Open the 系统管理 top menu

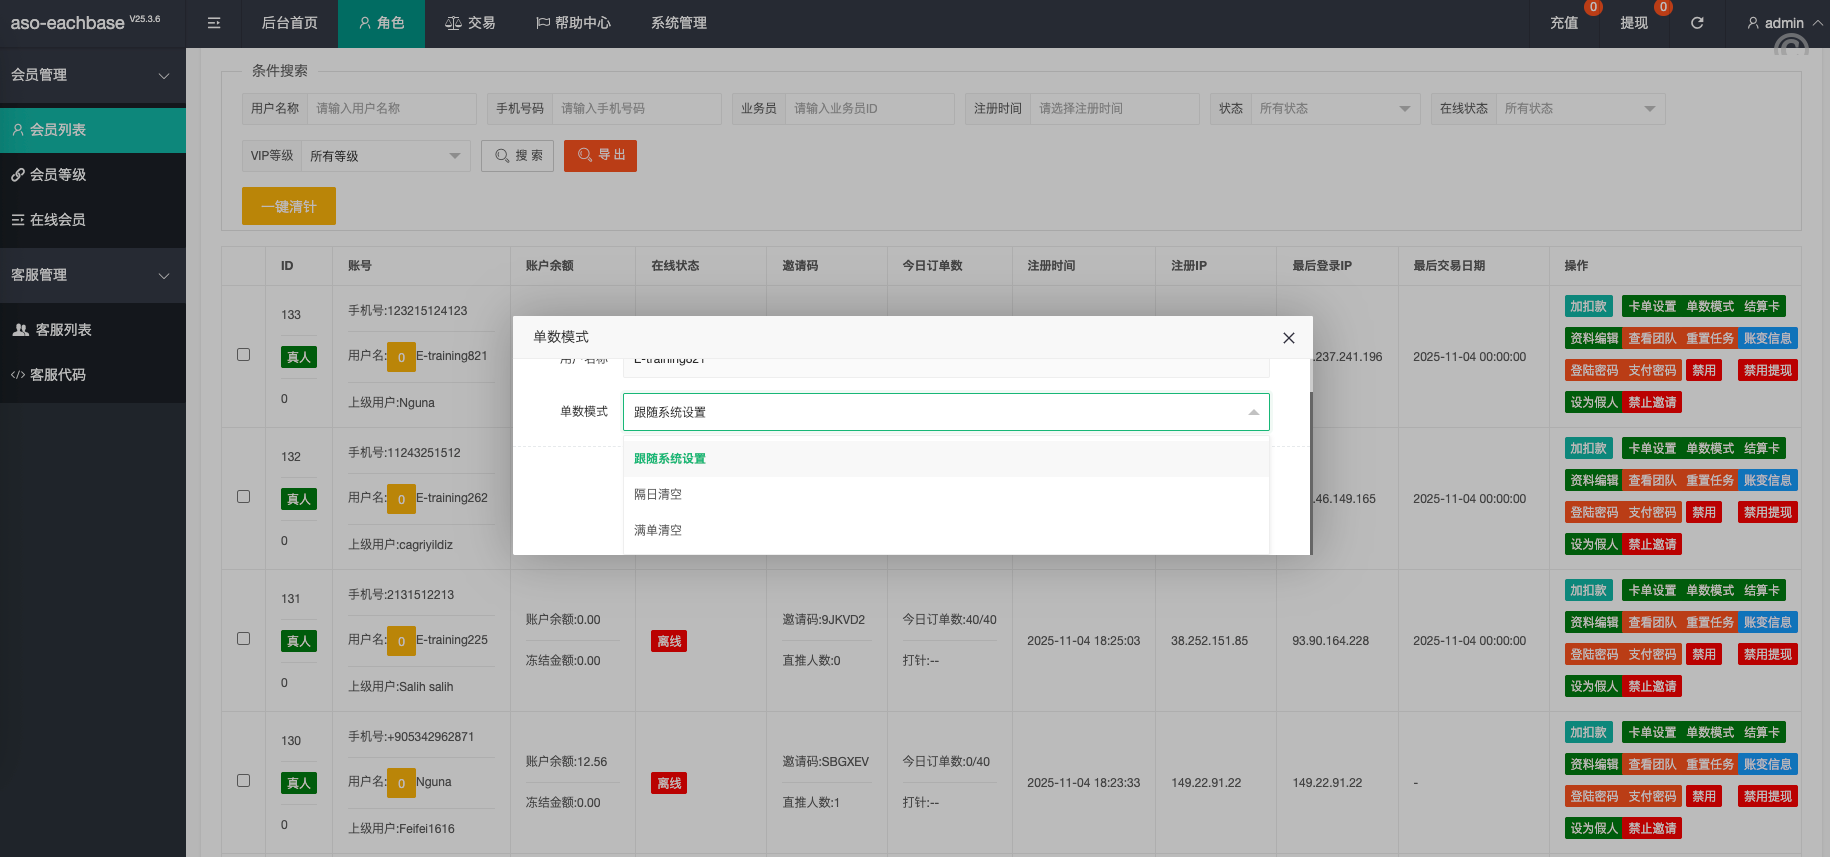pos(679,23)
